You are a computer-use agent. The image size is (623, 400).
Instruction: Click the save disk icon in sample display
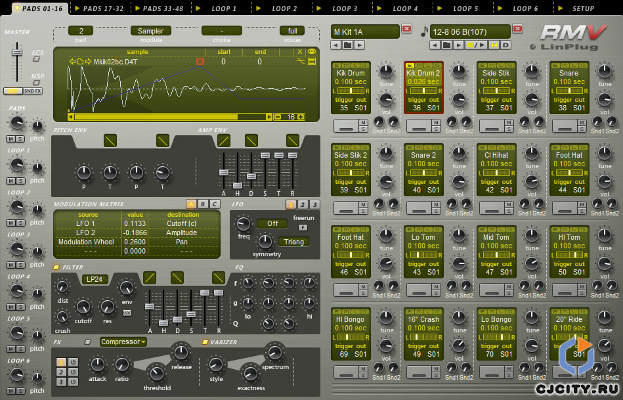[312, 62]
